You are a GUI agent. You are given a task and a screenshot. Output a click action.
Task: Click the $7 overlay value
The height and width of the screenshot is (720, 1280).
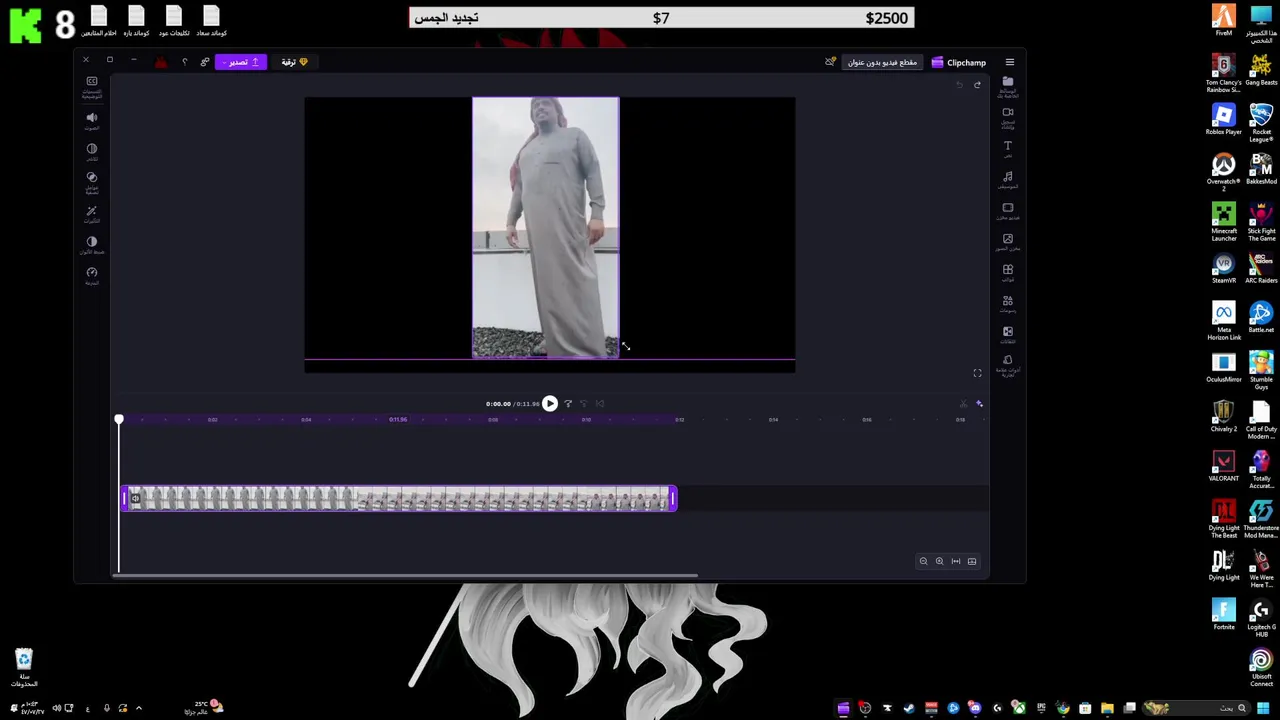pyautogui.click(x=661, y=18)
